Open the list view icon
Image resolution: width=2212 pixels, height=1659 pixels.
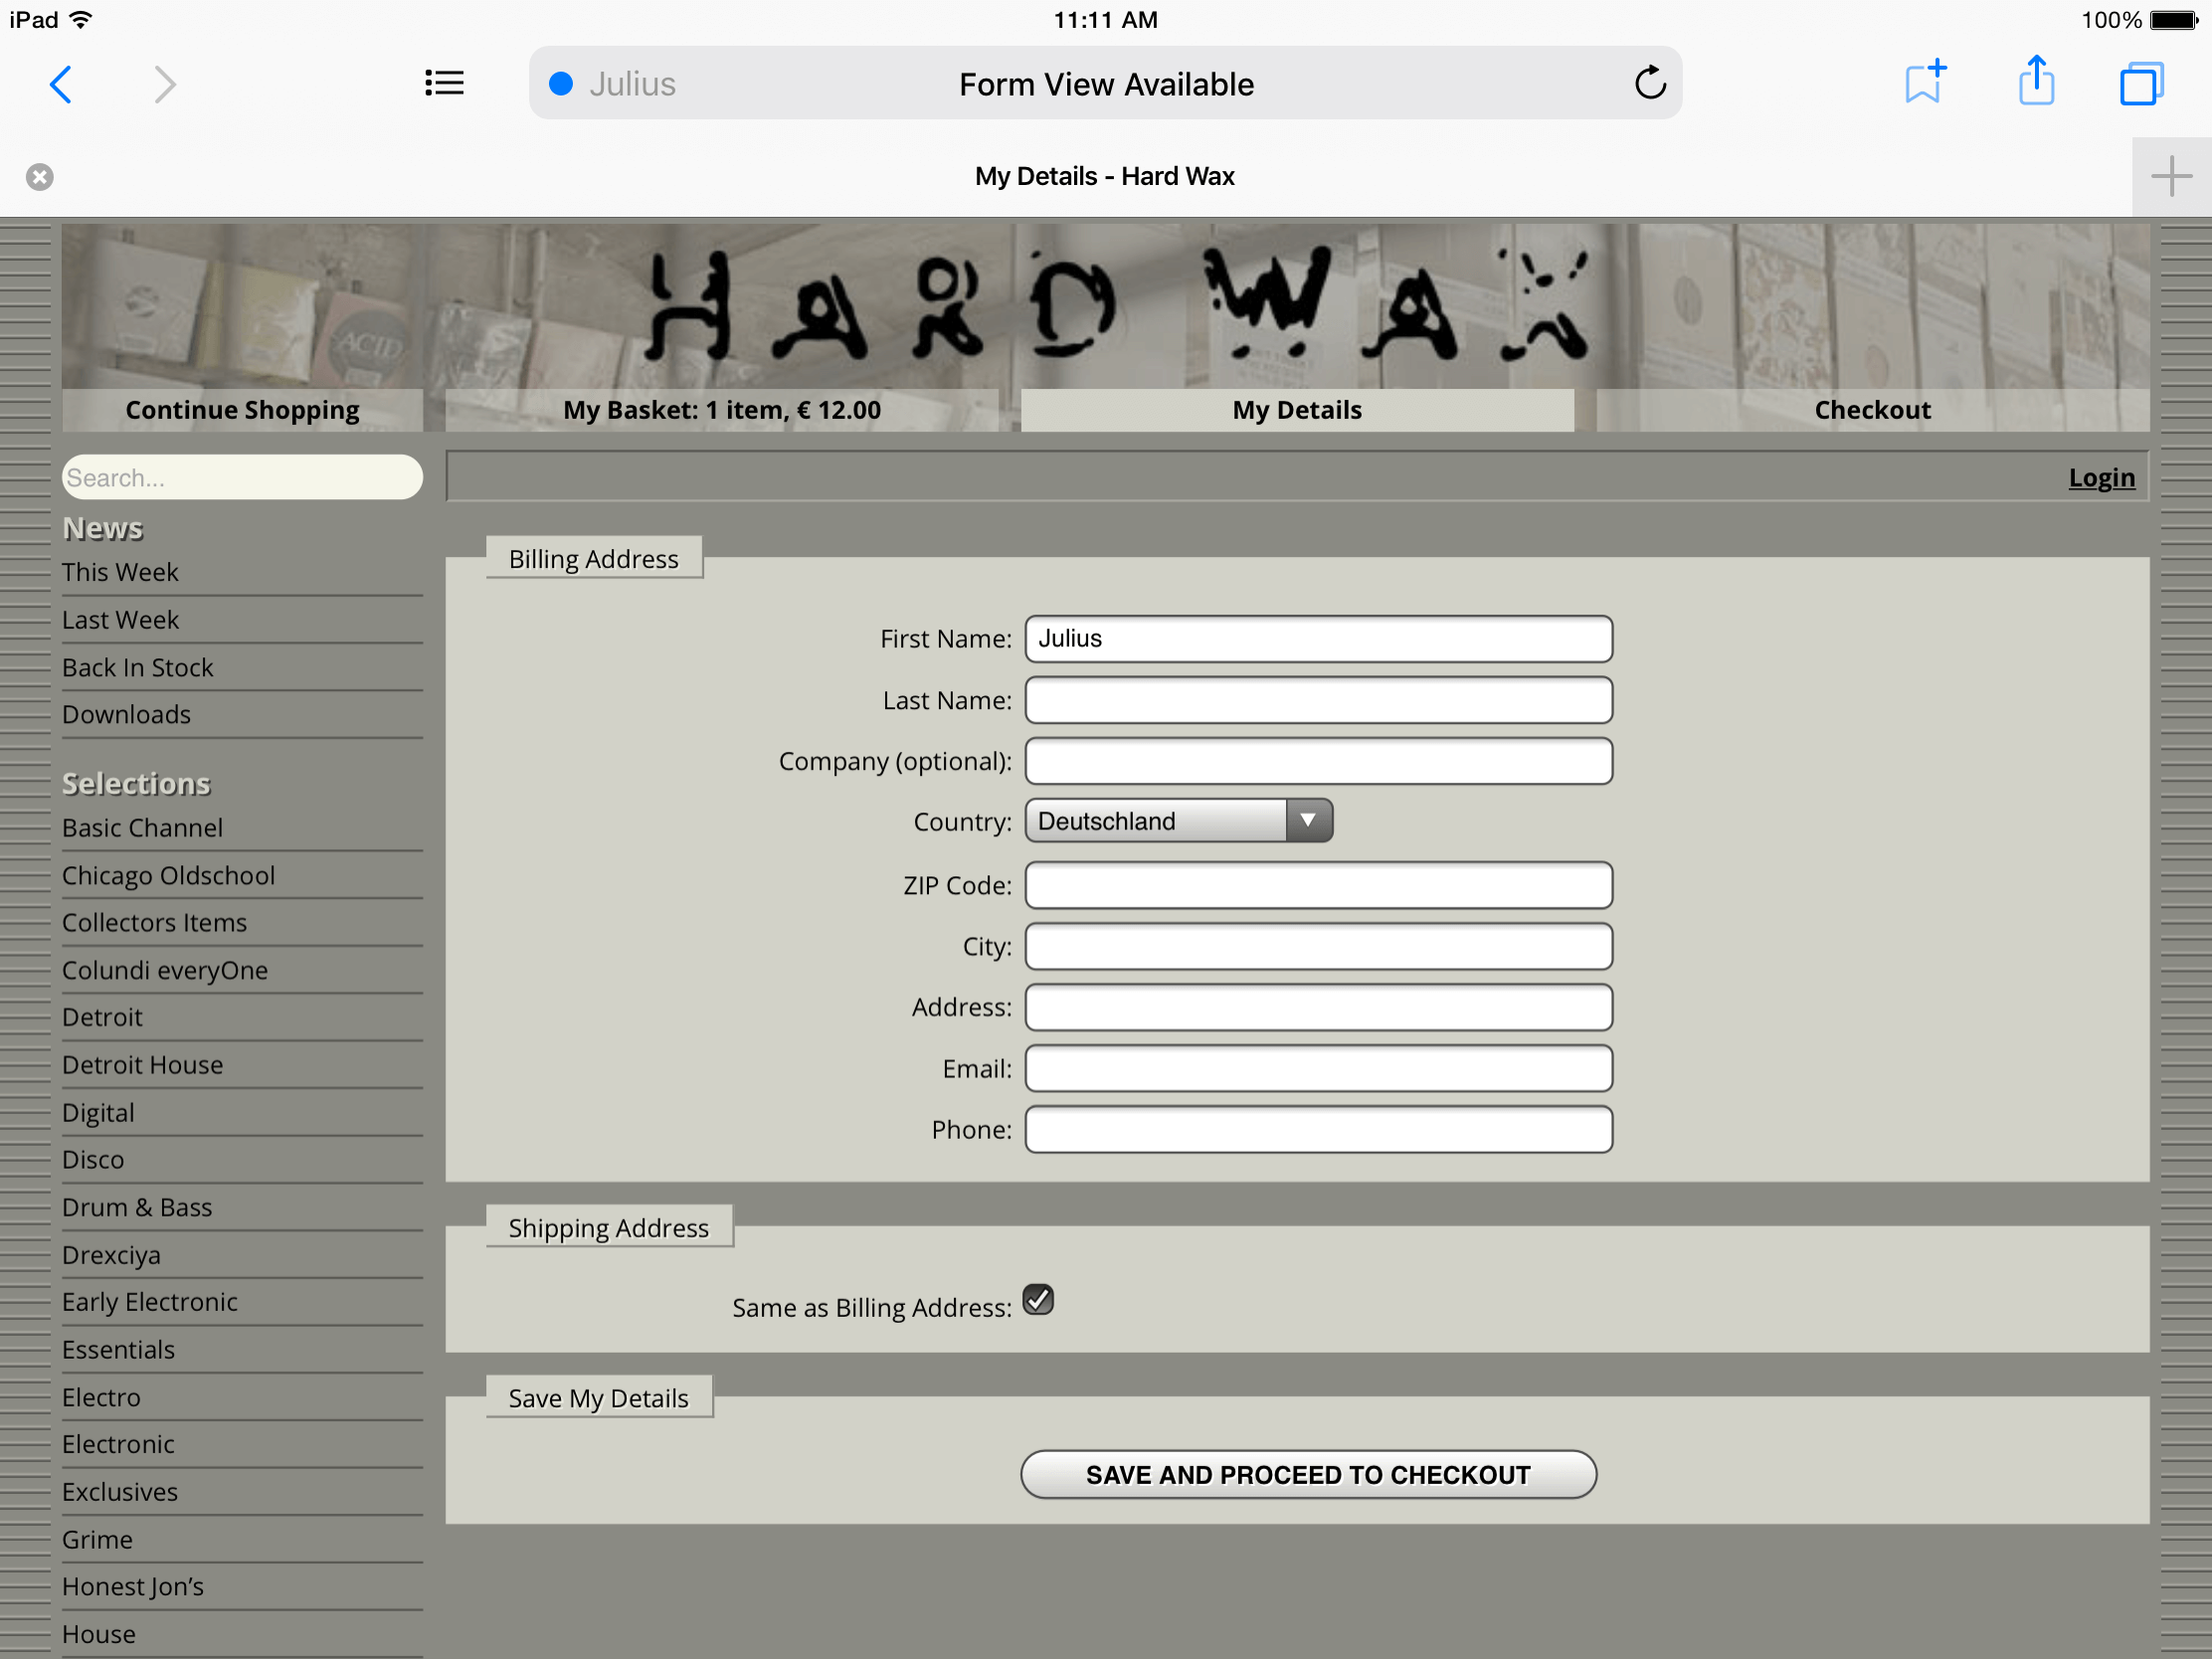[x=443, y=83]
